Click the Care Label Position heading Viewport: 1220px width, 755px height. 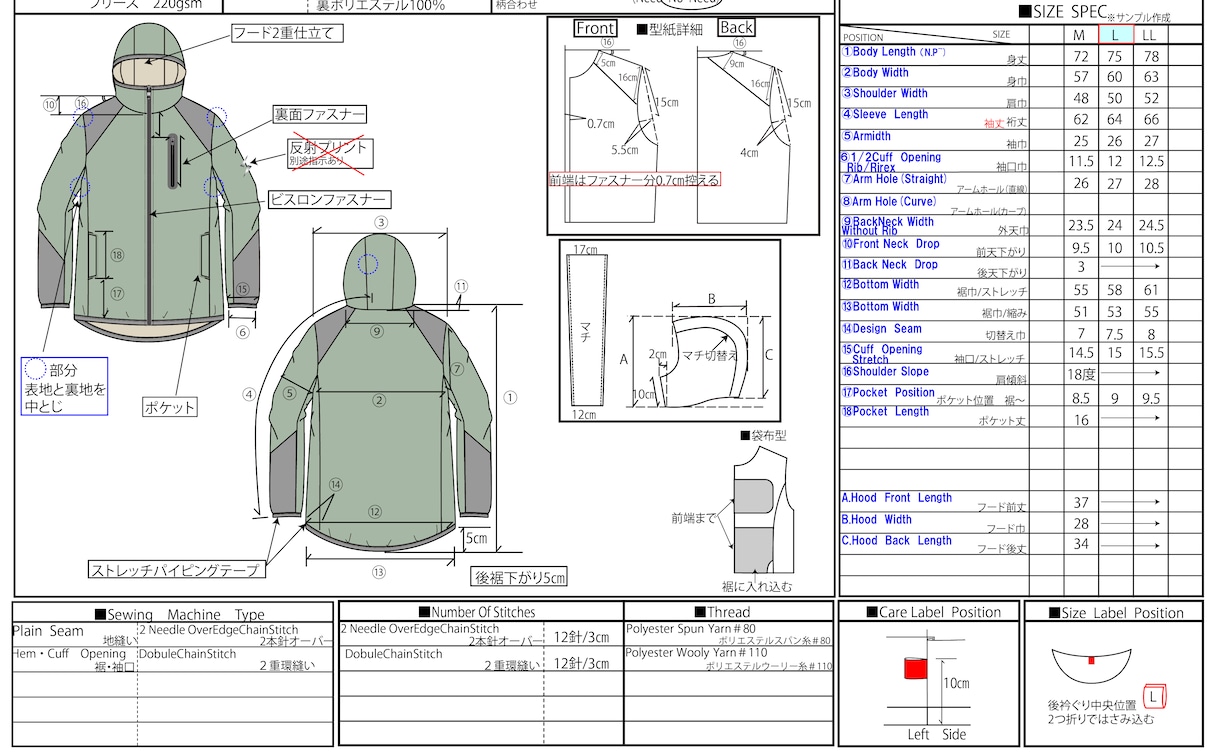pyautogui.click(x=934, y=612)
